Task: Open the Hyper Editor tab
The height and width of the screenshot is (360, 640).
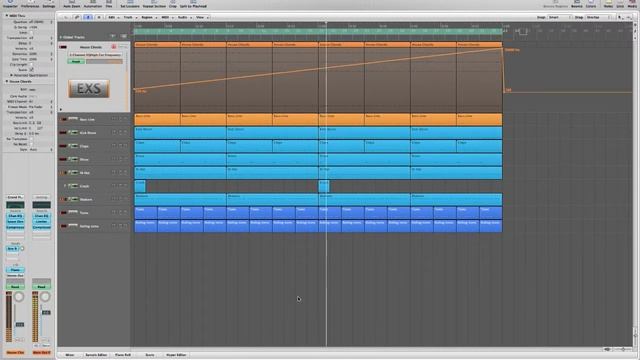Action: tap(176, 355)
